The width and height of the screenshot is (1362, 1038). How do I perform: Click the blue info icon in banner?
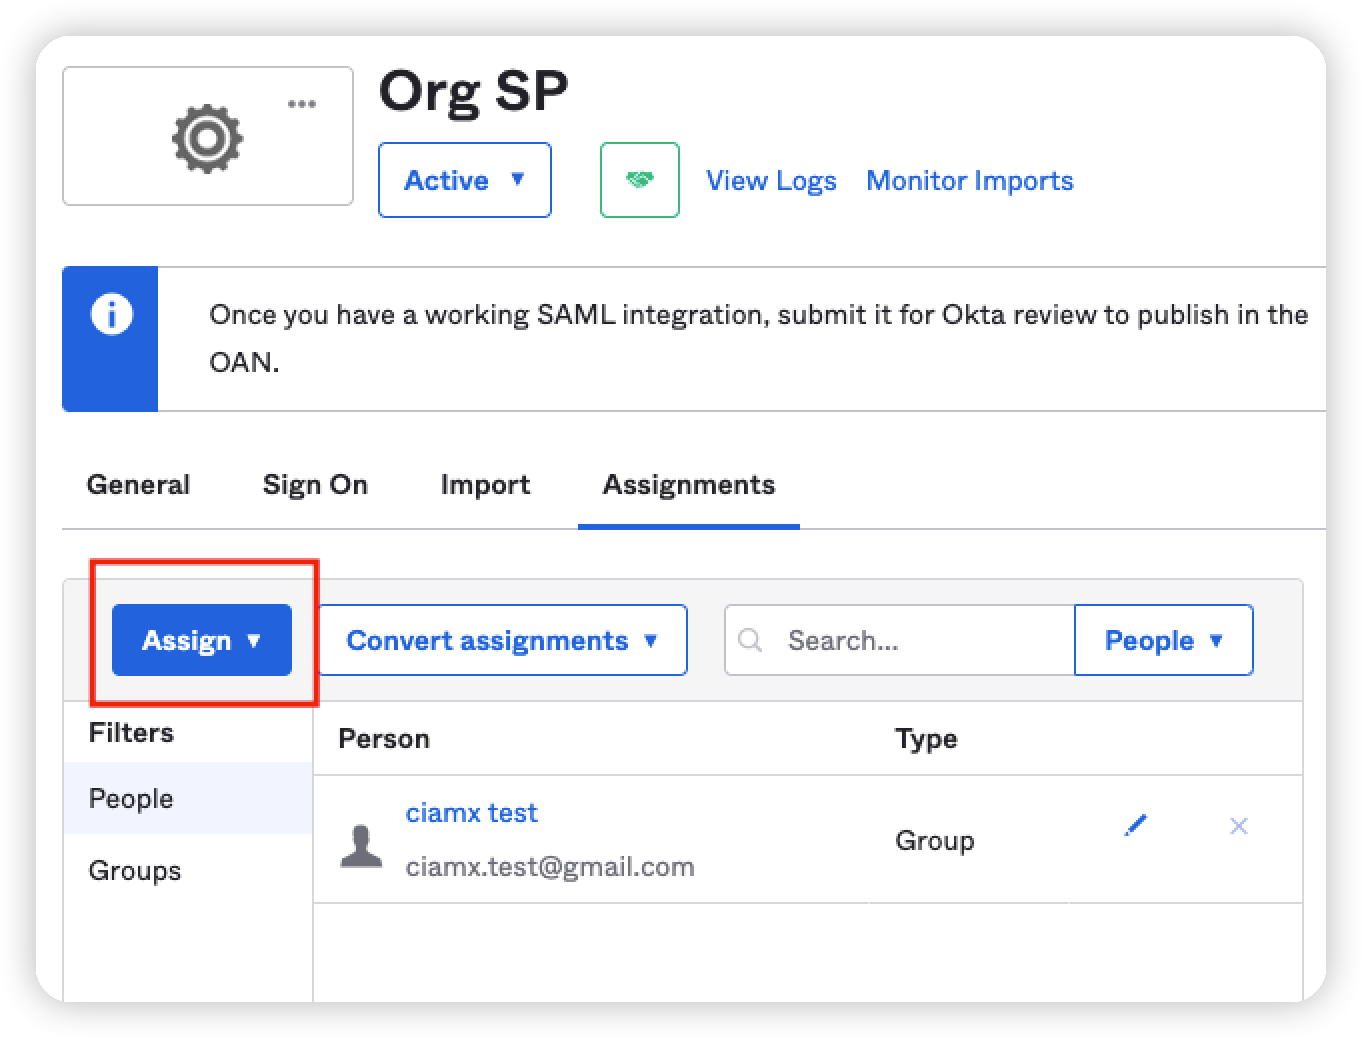111,316
